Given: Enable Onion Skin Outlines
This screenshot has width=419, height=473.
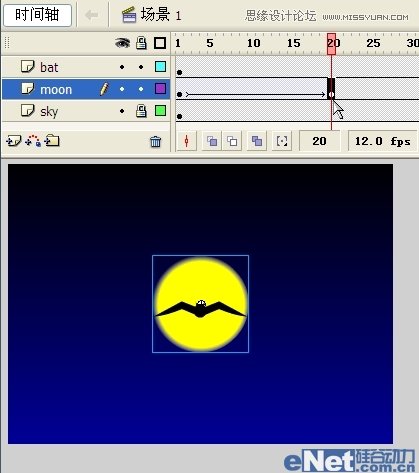Looking at the screenshot, I should tap(232, 141).
